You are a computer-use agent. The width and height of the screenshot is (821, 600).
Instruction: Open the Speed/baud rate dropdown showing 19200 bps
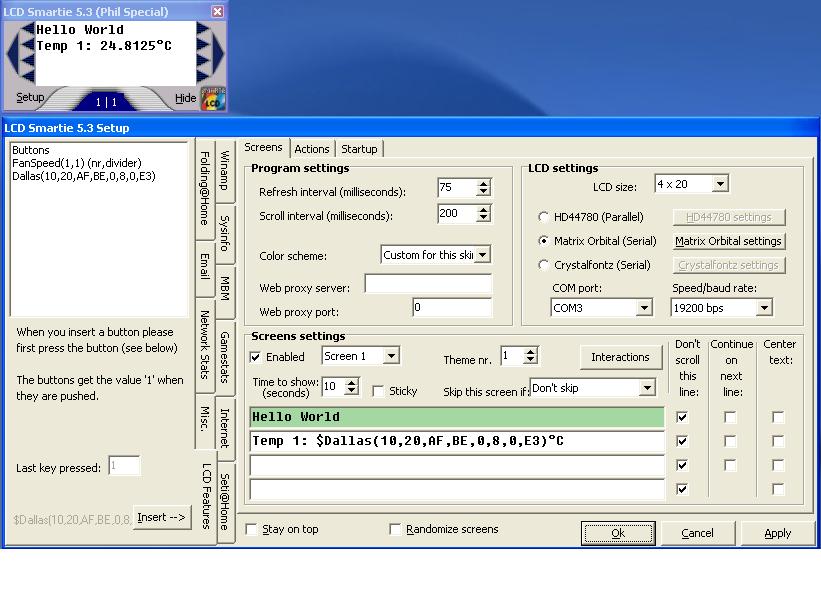click(764, 308)
